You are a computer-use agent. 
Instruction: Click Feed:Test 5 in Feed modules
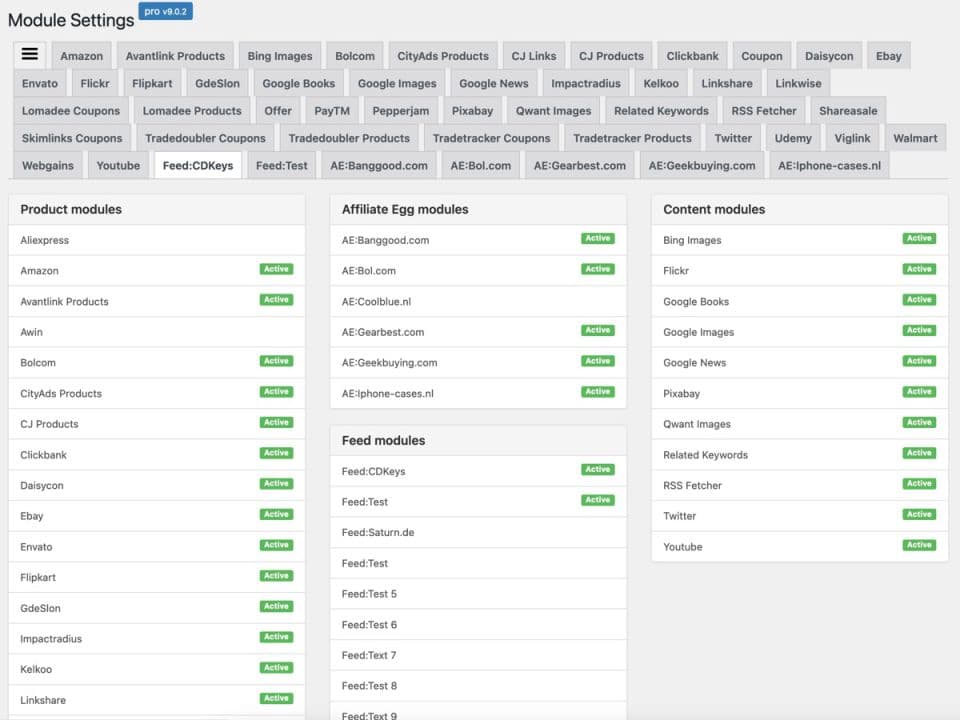478,593
